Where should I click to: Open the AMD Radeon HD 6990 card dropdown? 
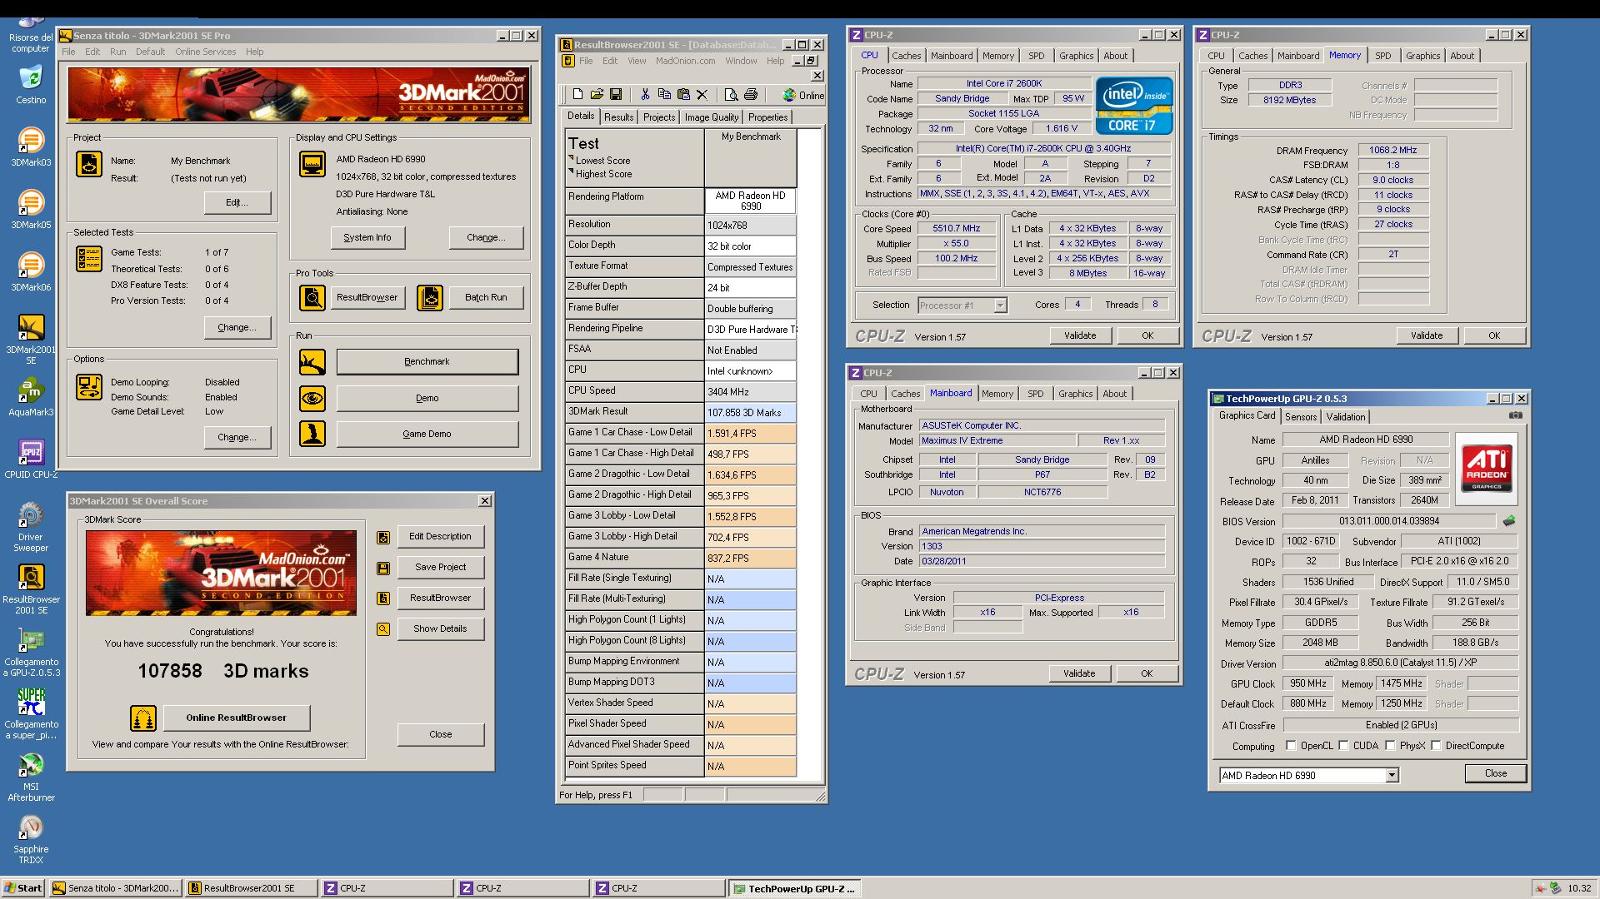tap(1391, 776)
